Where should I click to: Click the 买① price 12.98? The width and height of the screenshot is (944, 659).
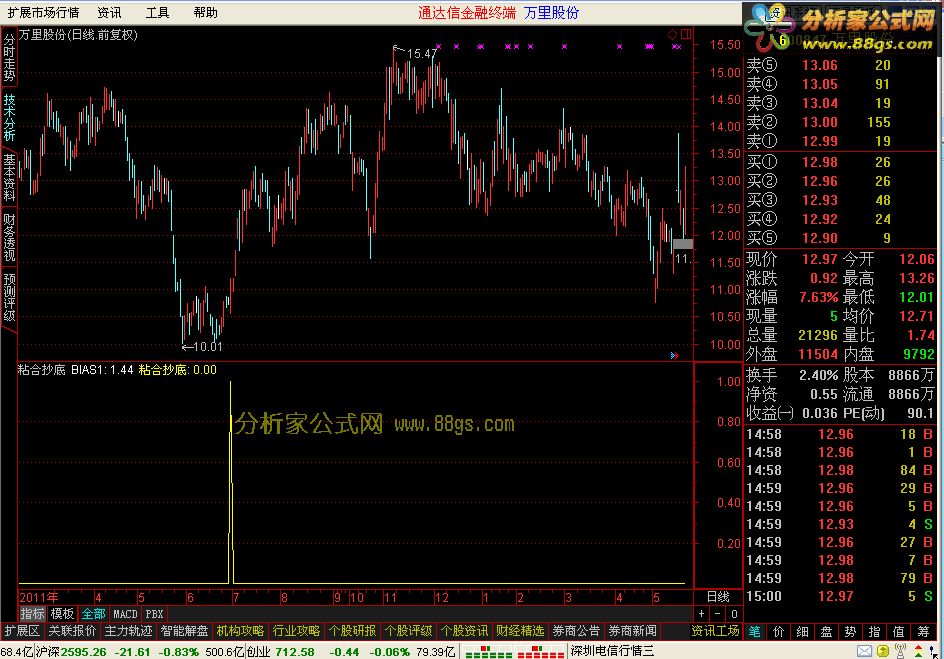pyautogui.click(x=819, y=162)
